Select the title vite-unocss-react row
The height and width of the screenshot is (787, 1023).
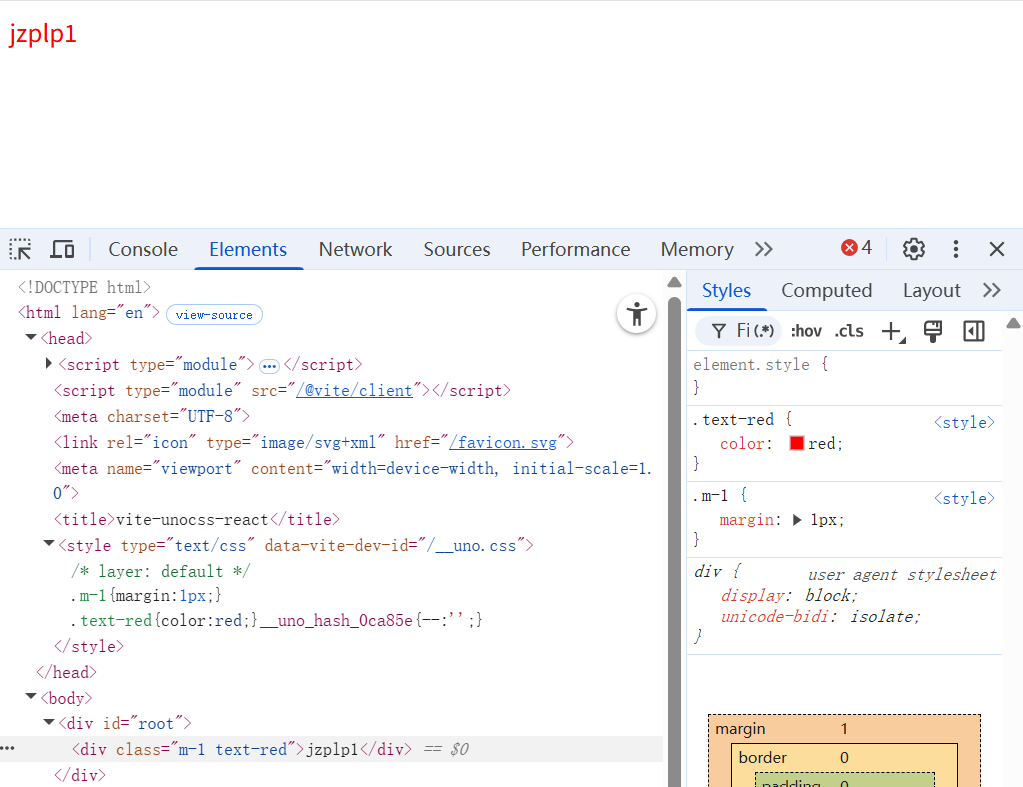tap(196, 519)
